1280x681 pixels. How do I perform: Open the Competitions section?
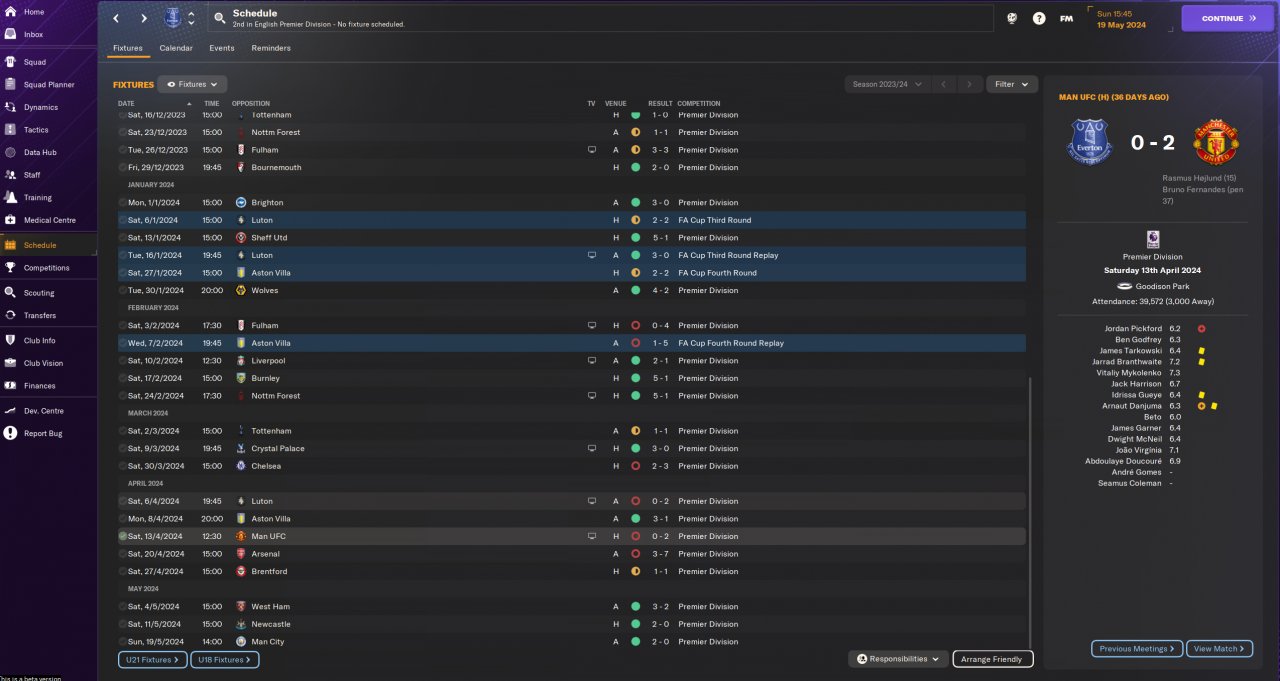click(48, 268)
